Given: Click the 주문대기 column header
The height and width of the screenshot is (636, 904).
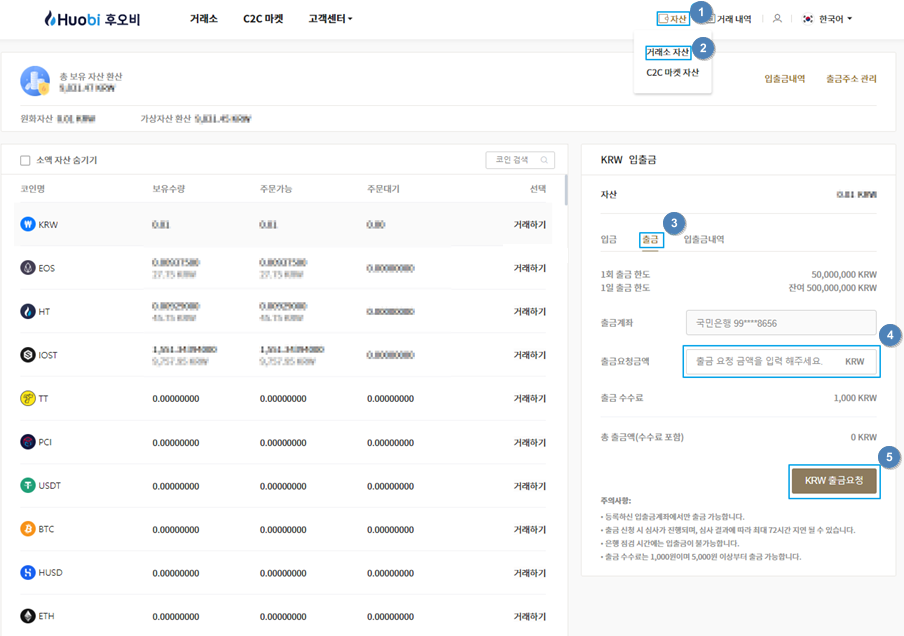Looking at the screenshot, I should [x=383, y=189].
